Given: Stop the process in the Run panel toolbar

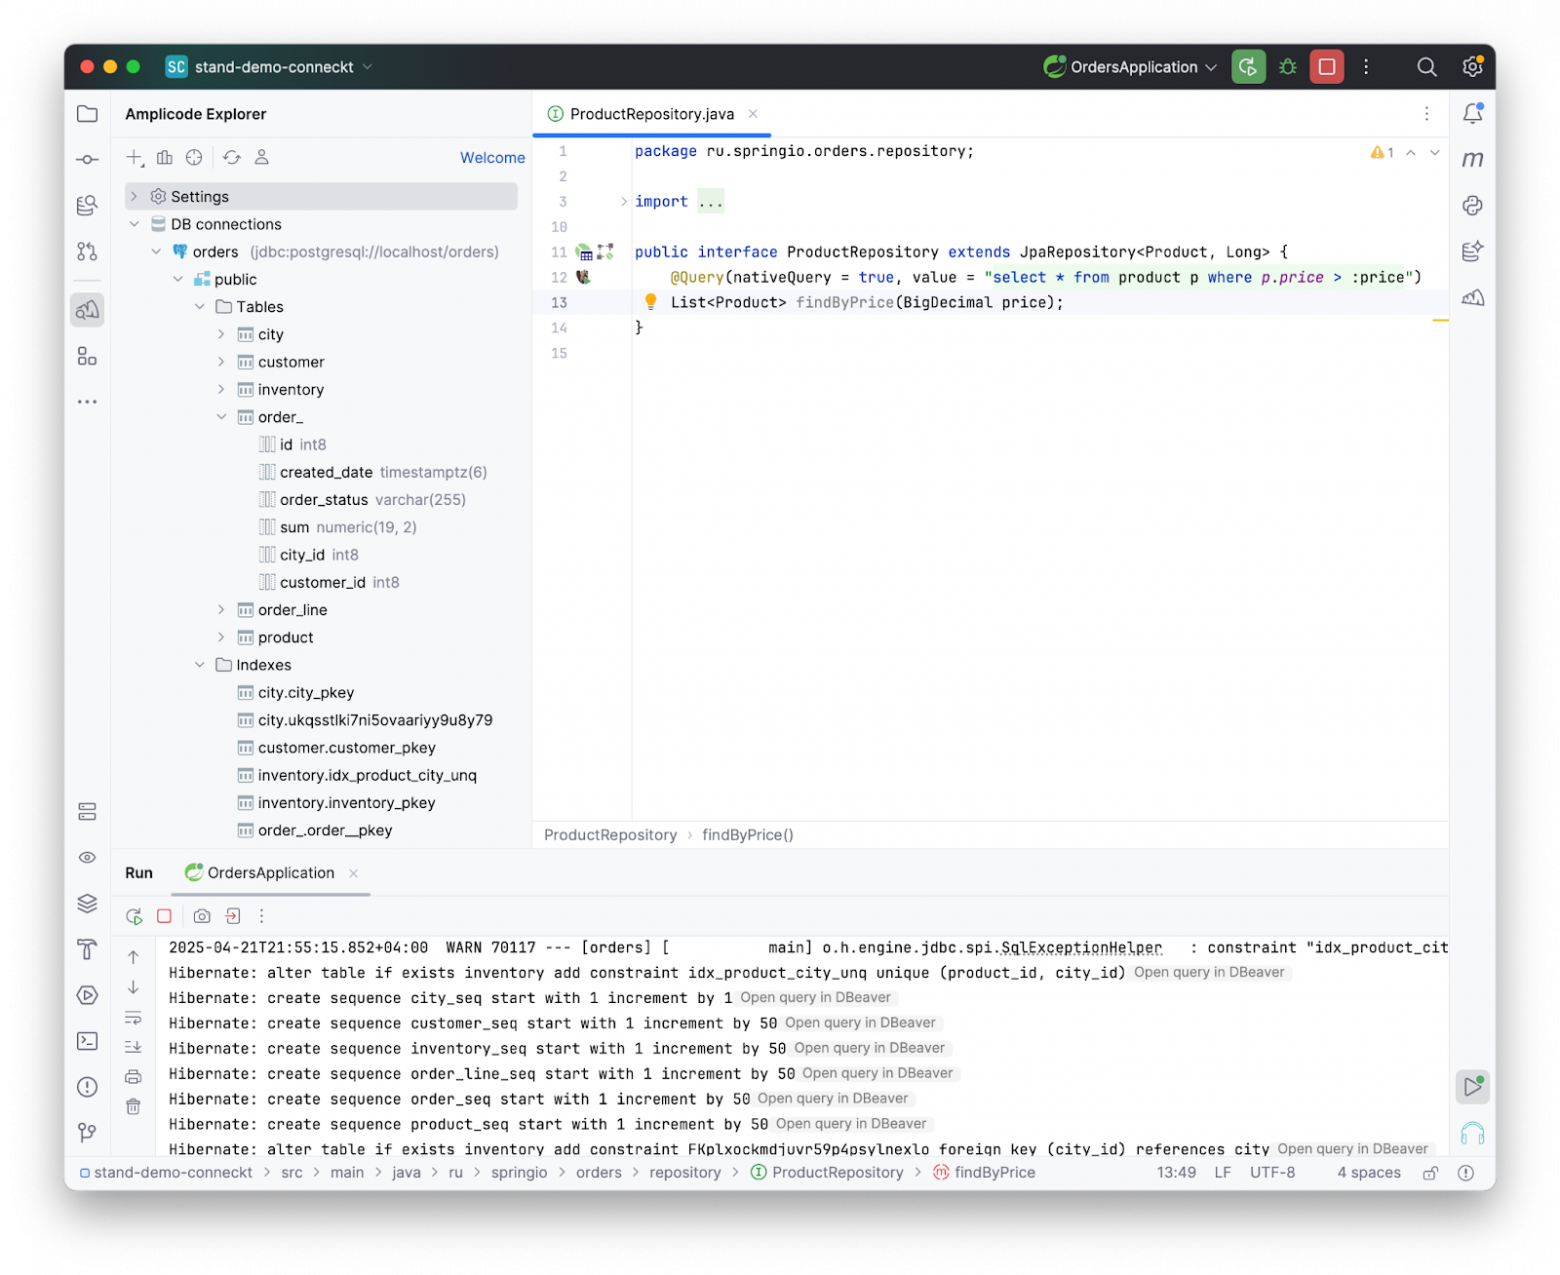Looking at the screenshot, I should 165,916.
